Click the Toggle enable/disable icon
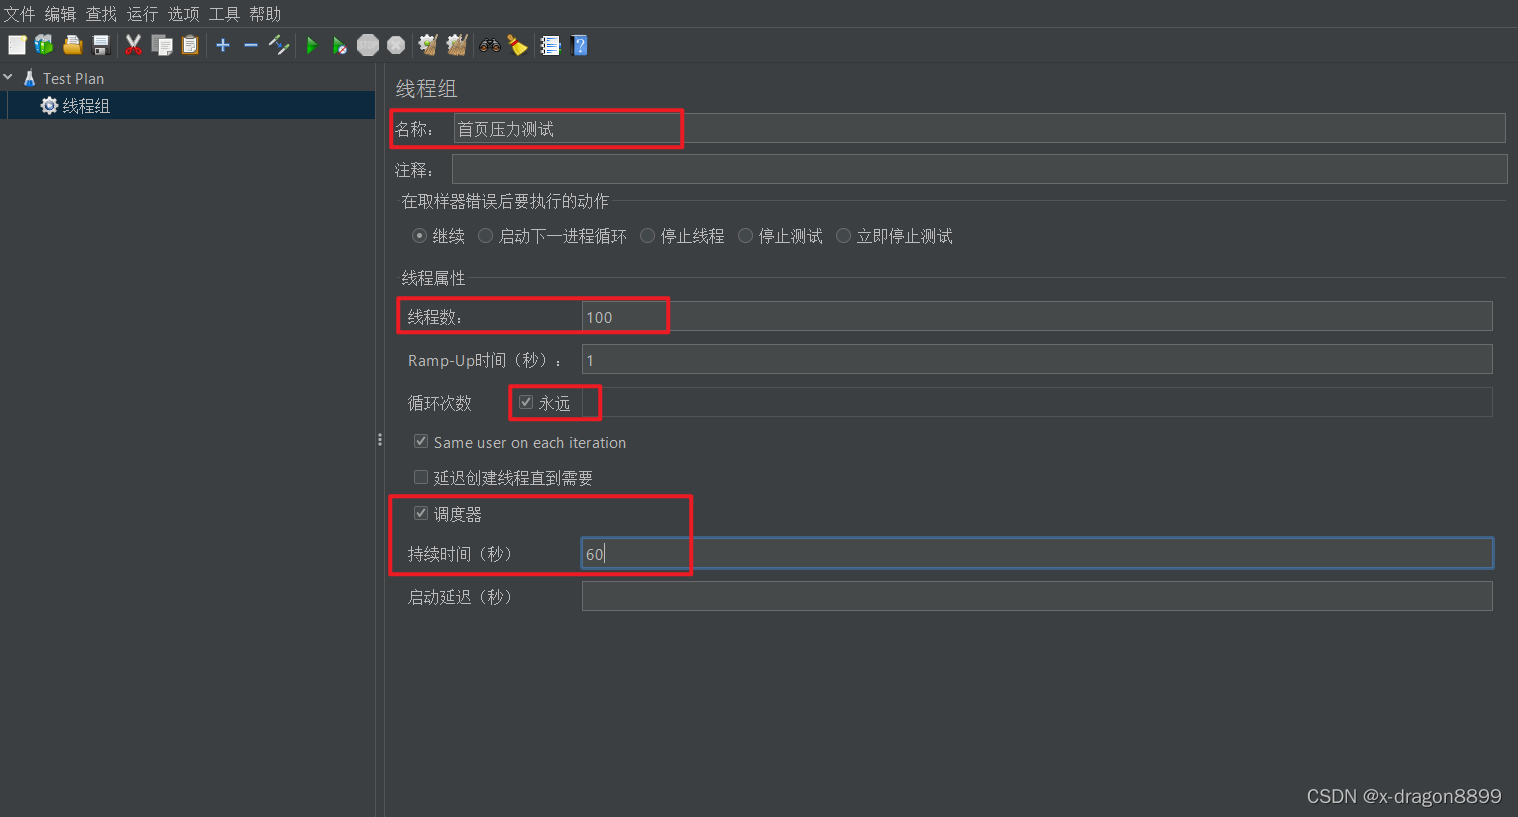The height and width of the screenshot is (817, 1518). coord(279,45)
